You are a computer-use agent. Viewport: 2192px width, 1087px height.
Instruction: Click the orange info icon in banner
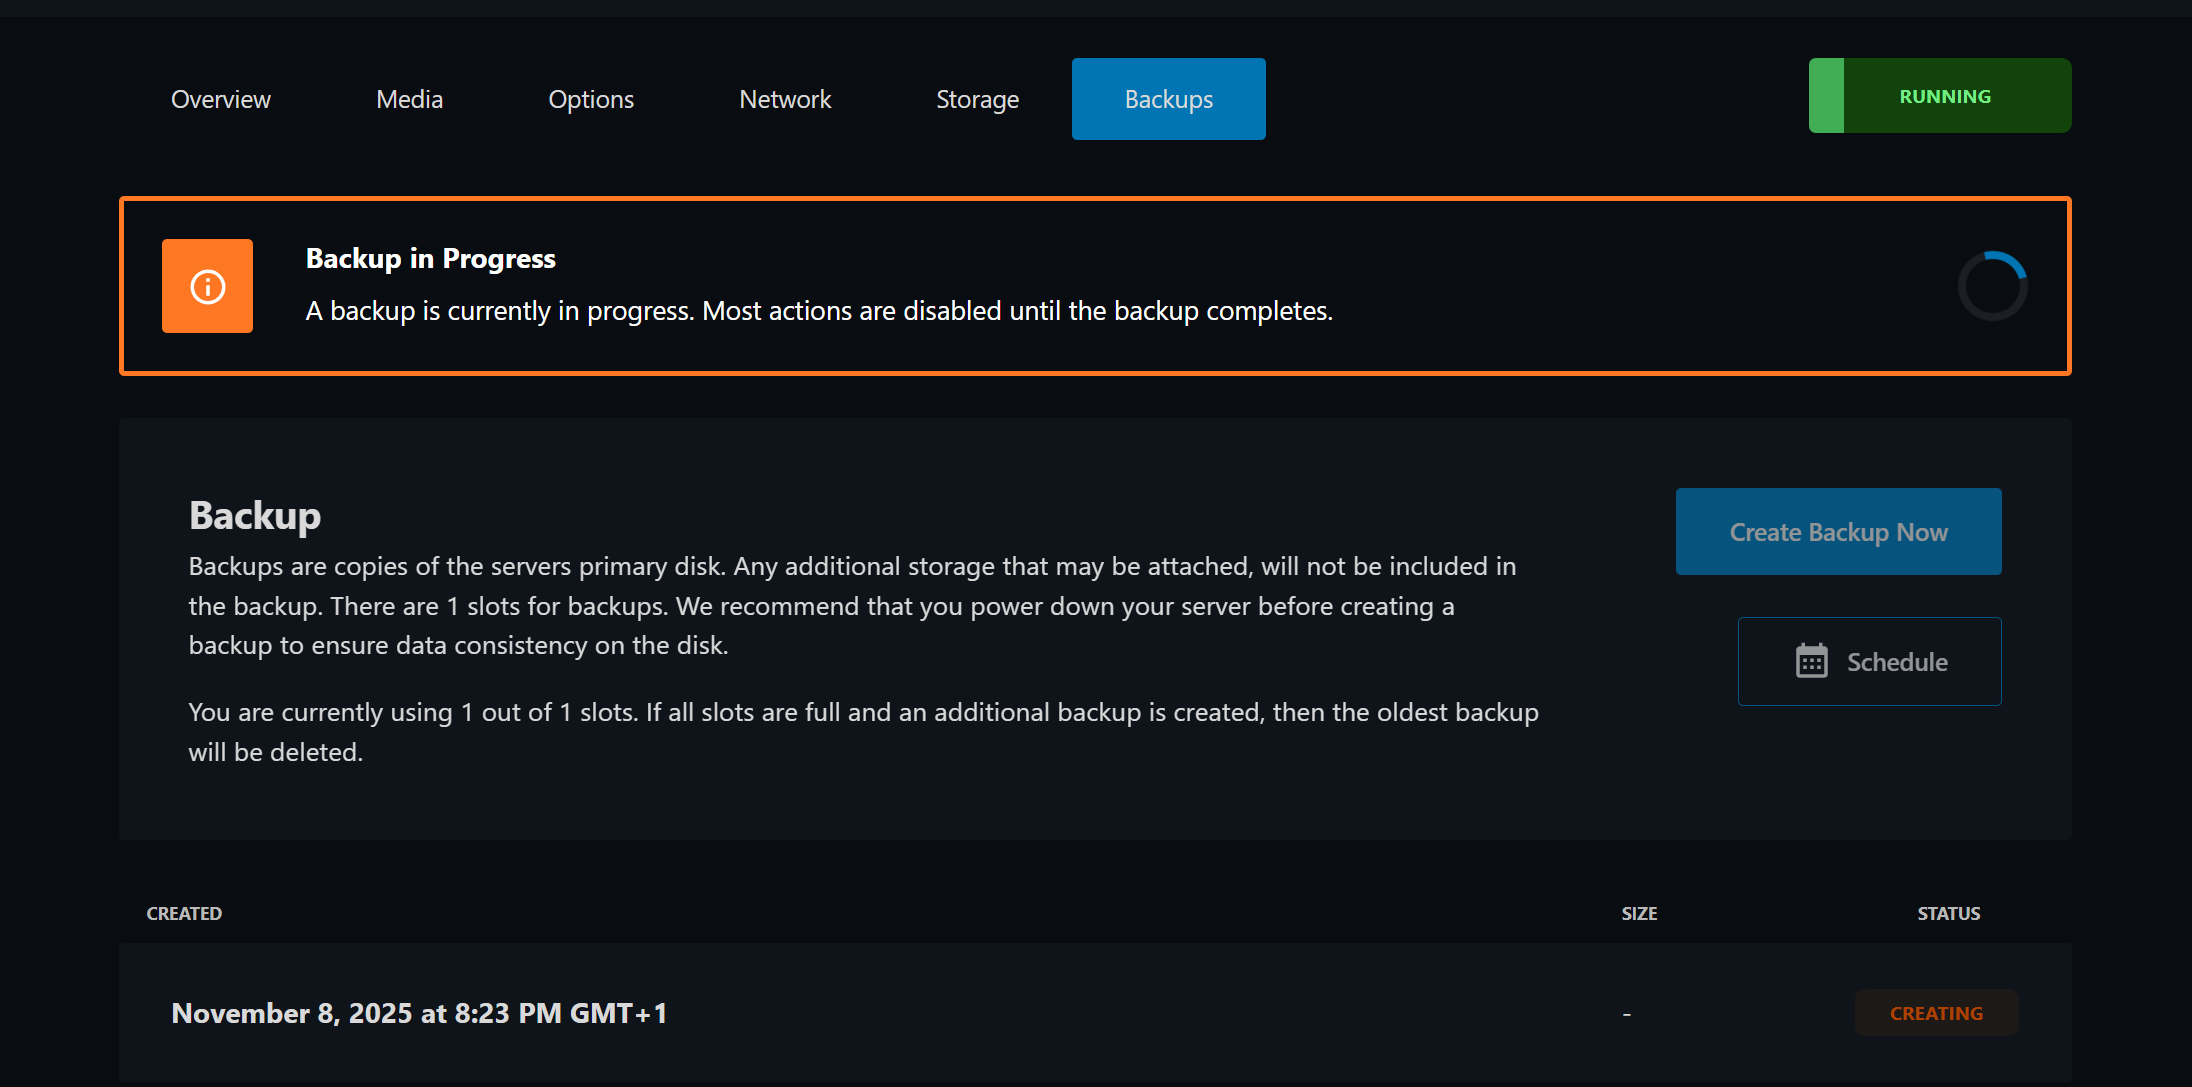coord(207,286)
